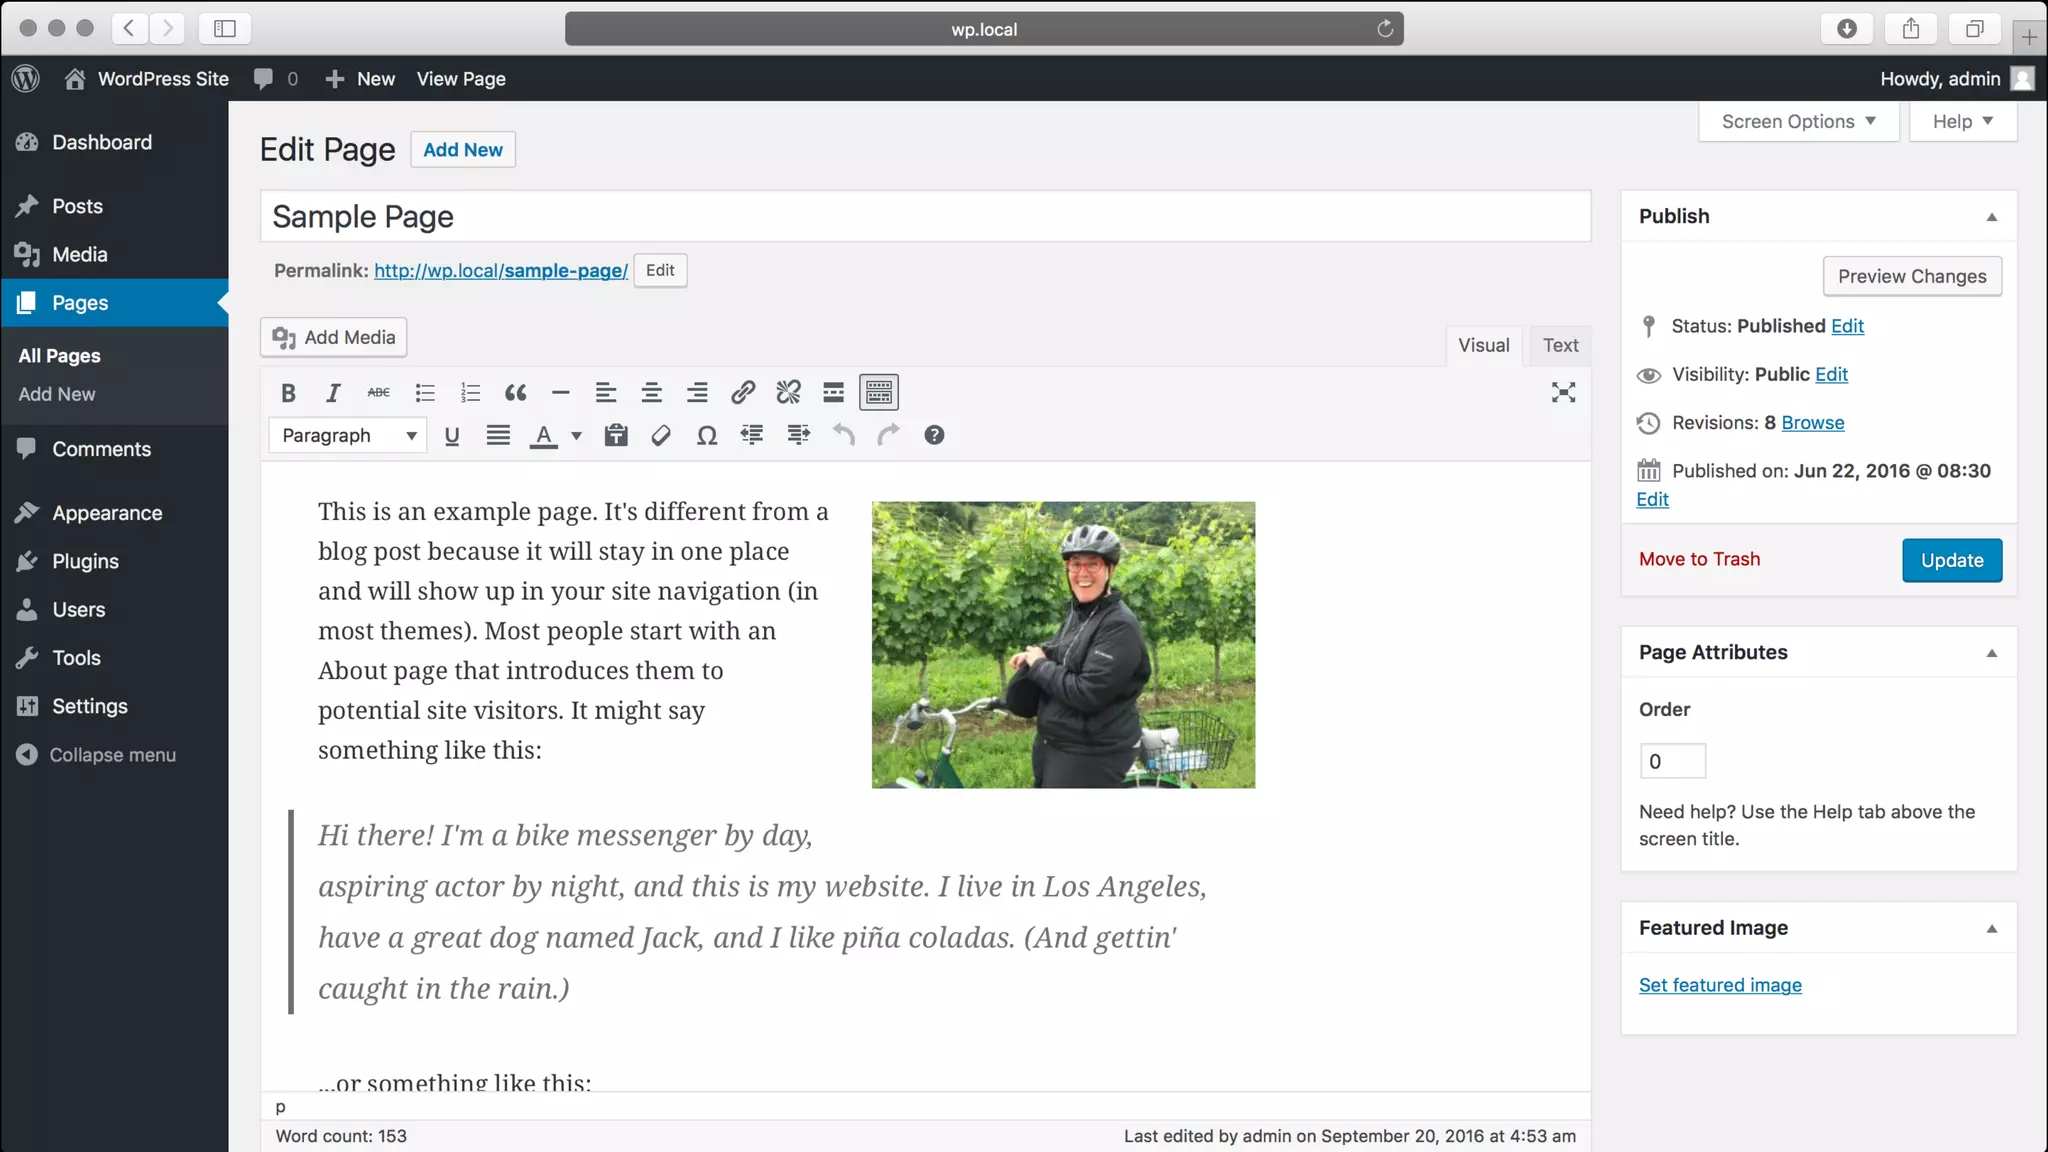Click the page Order input field

[1671, 761]
